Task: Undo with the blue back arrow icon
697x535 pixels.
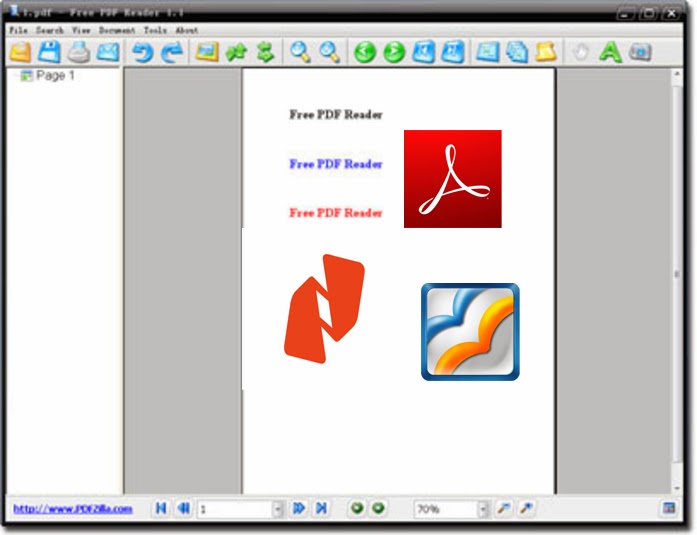Action: tap(142, 52)
